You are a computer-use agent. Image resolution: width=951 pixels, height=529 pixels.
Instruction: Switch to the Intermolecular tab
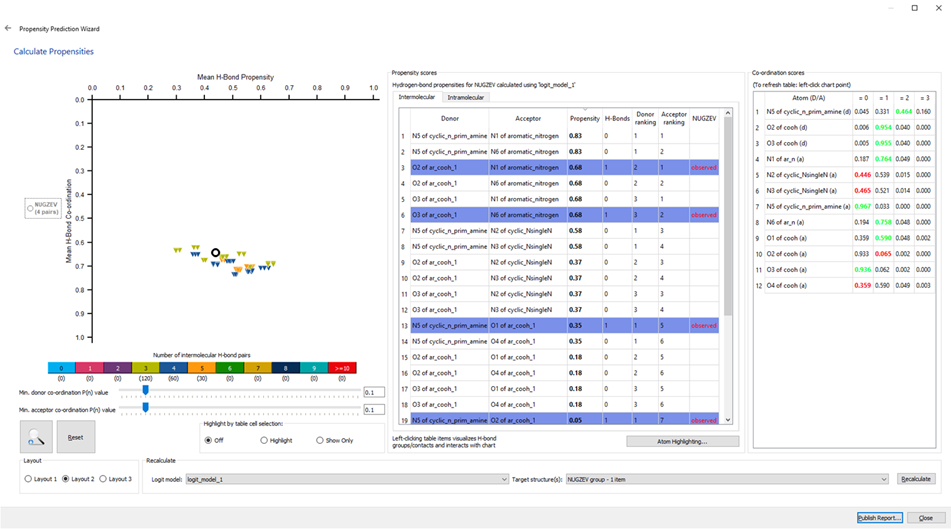click(x=419, y=97)
